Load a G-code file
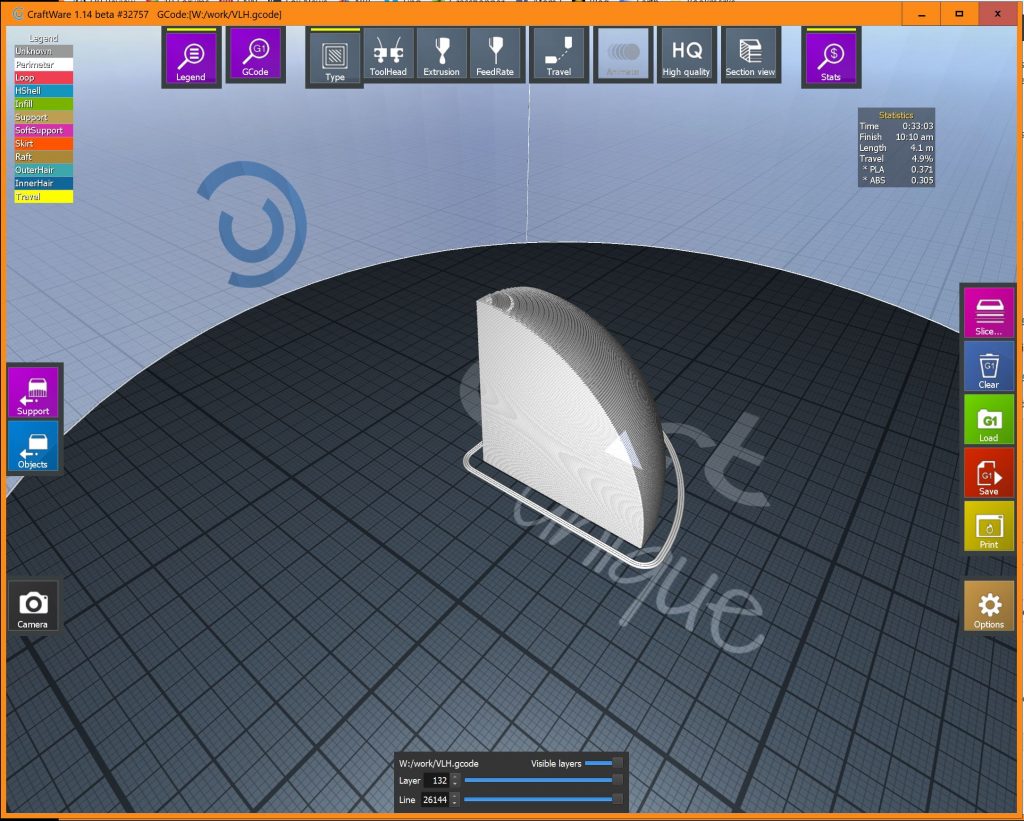 pos(988,421)
